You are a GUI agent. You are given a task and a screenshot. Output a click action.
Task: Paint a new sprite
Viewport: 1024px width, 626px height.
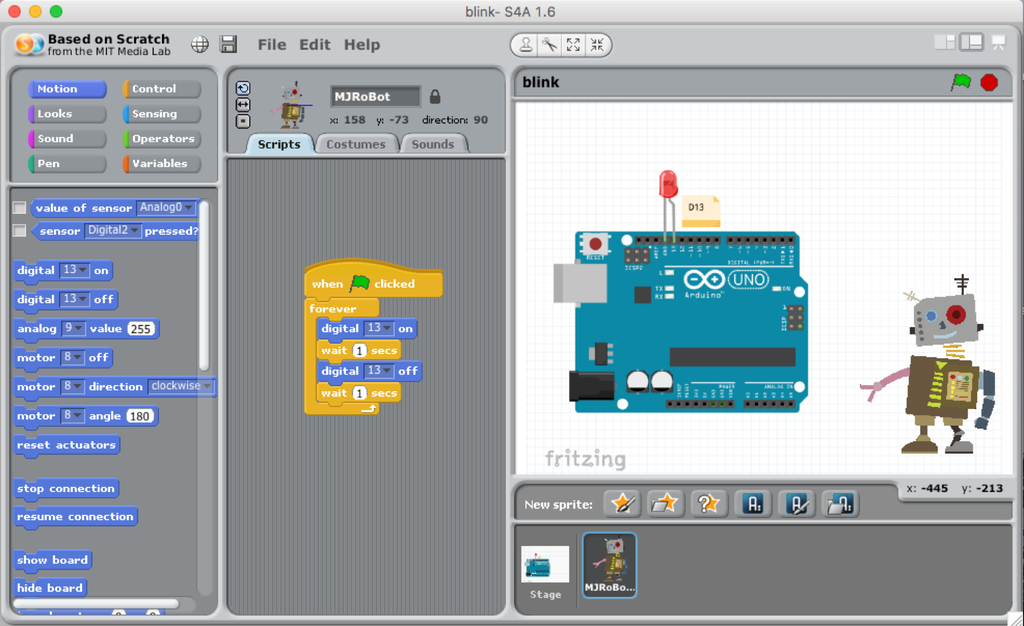click(x=622, y=504)
